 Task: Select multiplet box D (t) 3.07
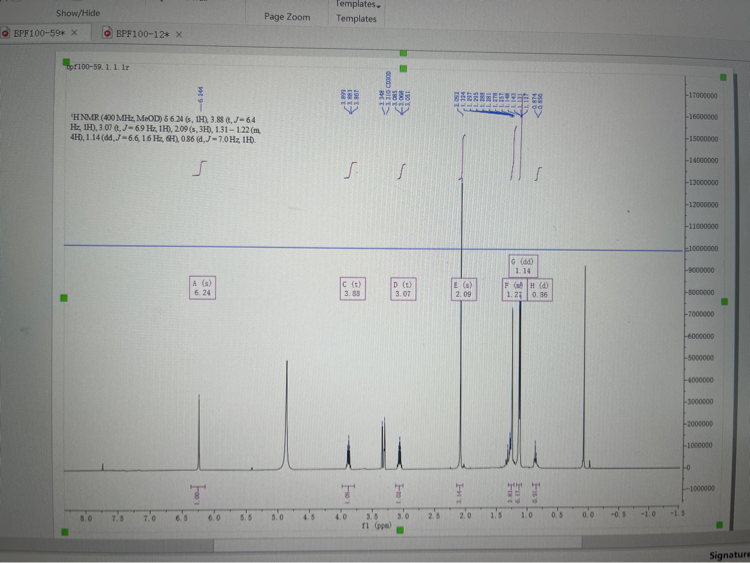(403, 288)
